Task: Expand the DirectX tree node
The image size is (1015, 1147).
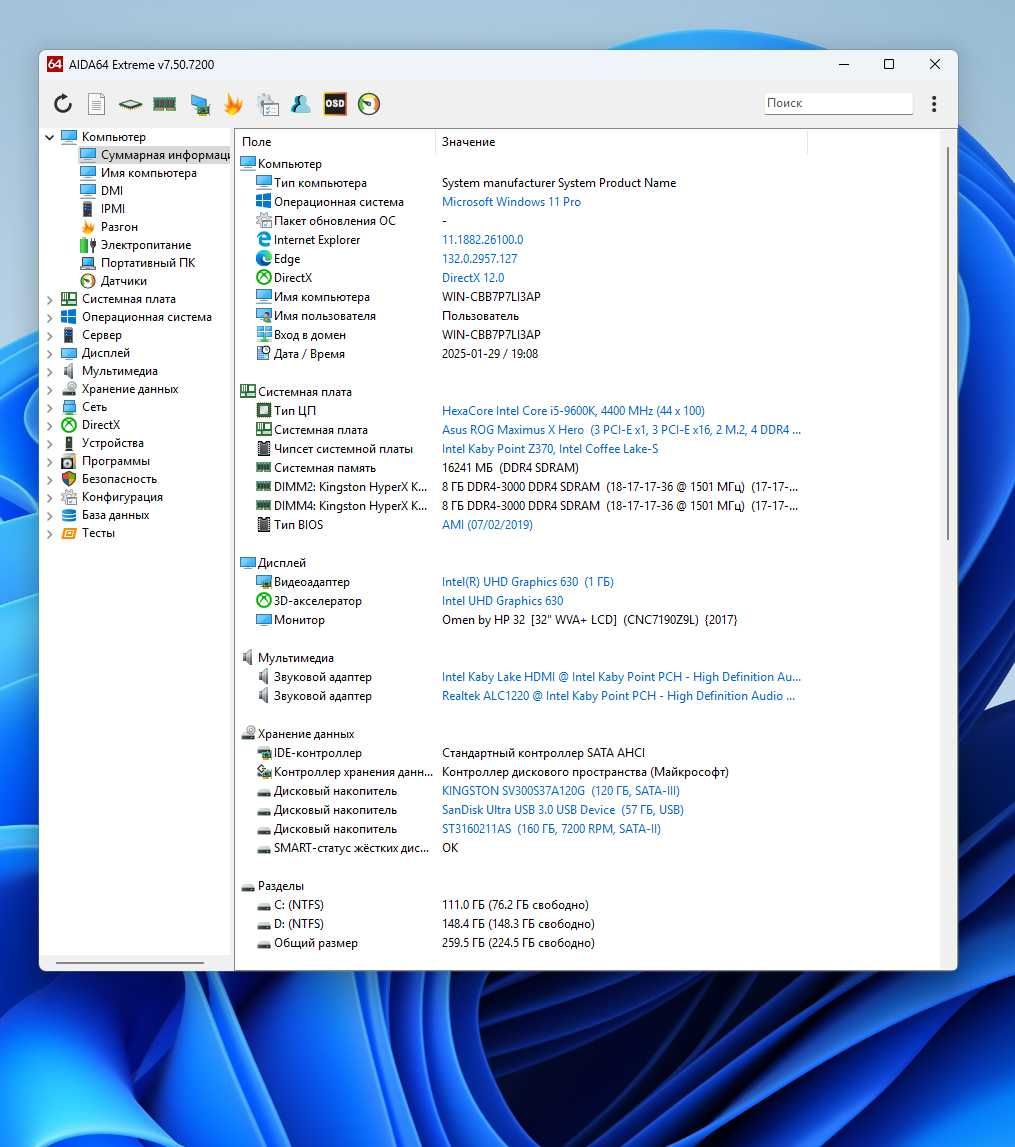Action: pos(50,425)
